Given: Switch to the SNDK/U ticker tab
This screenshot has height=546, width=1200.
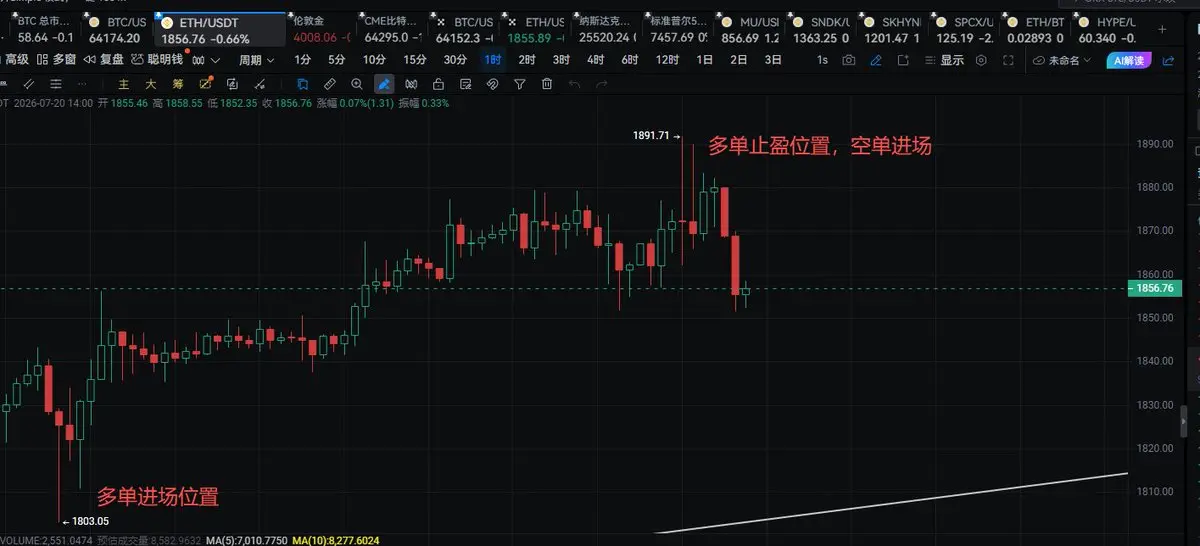Looking at the screenshot, I should click(818, 30).
